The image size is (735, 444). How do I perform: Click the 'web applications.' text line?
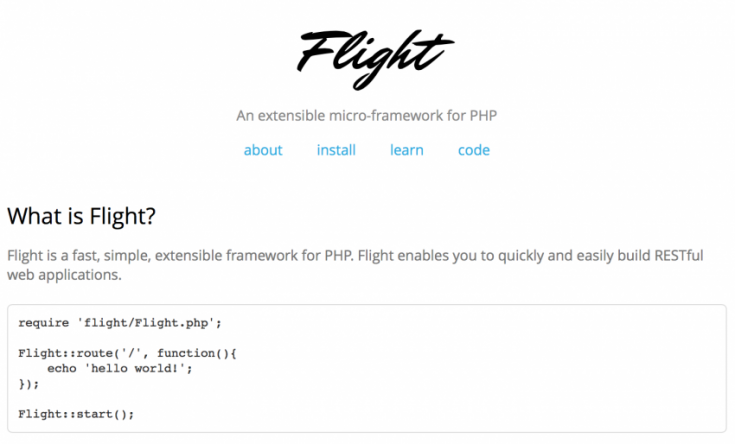pos(64,275)
